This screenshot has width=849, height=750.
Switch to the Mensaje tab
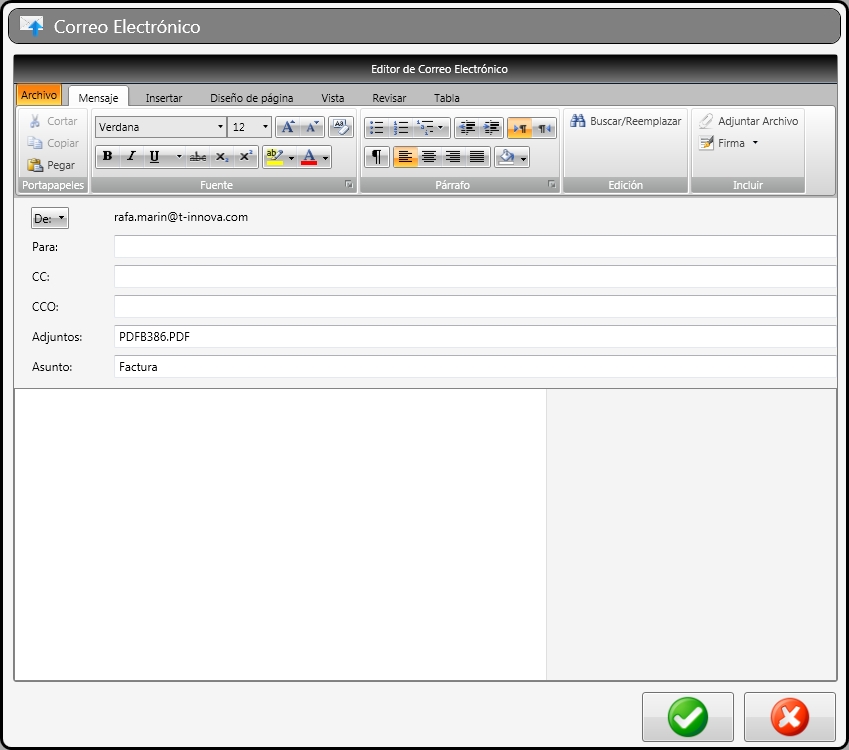click(x=98, y=97)
